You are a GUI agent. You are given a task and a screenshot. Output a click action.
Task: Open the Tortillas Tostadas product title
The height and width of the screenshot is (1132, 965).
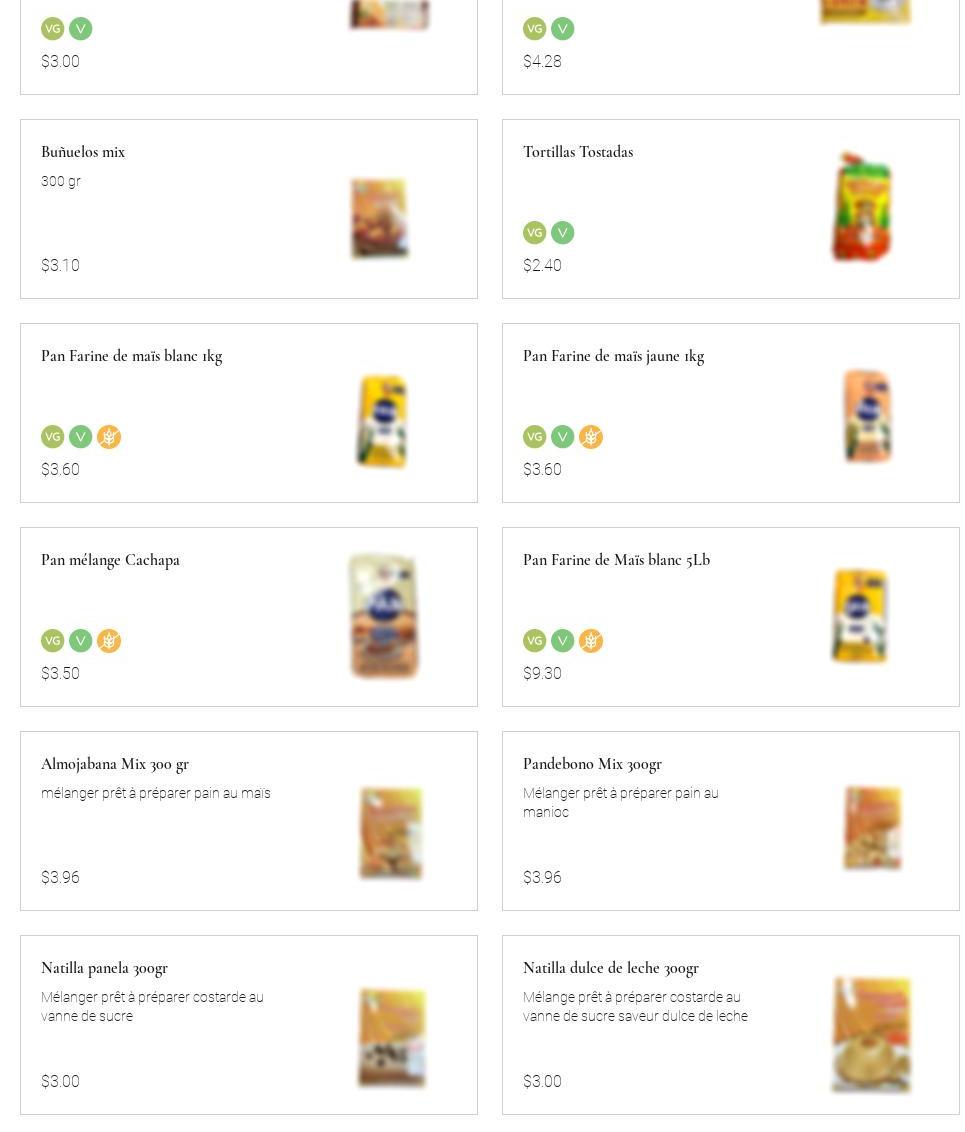[x=578, y=152]
